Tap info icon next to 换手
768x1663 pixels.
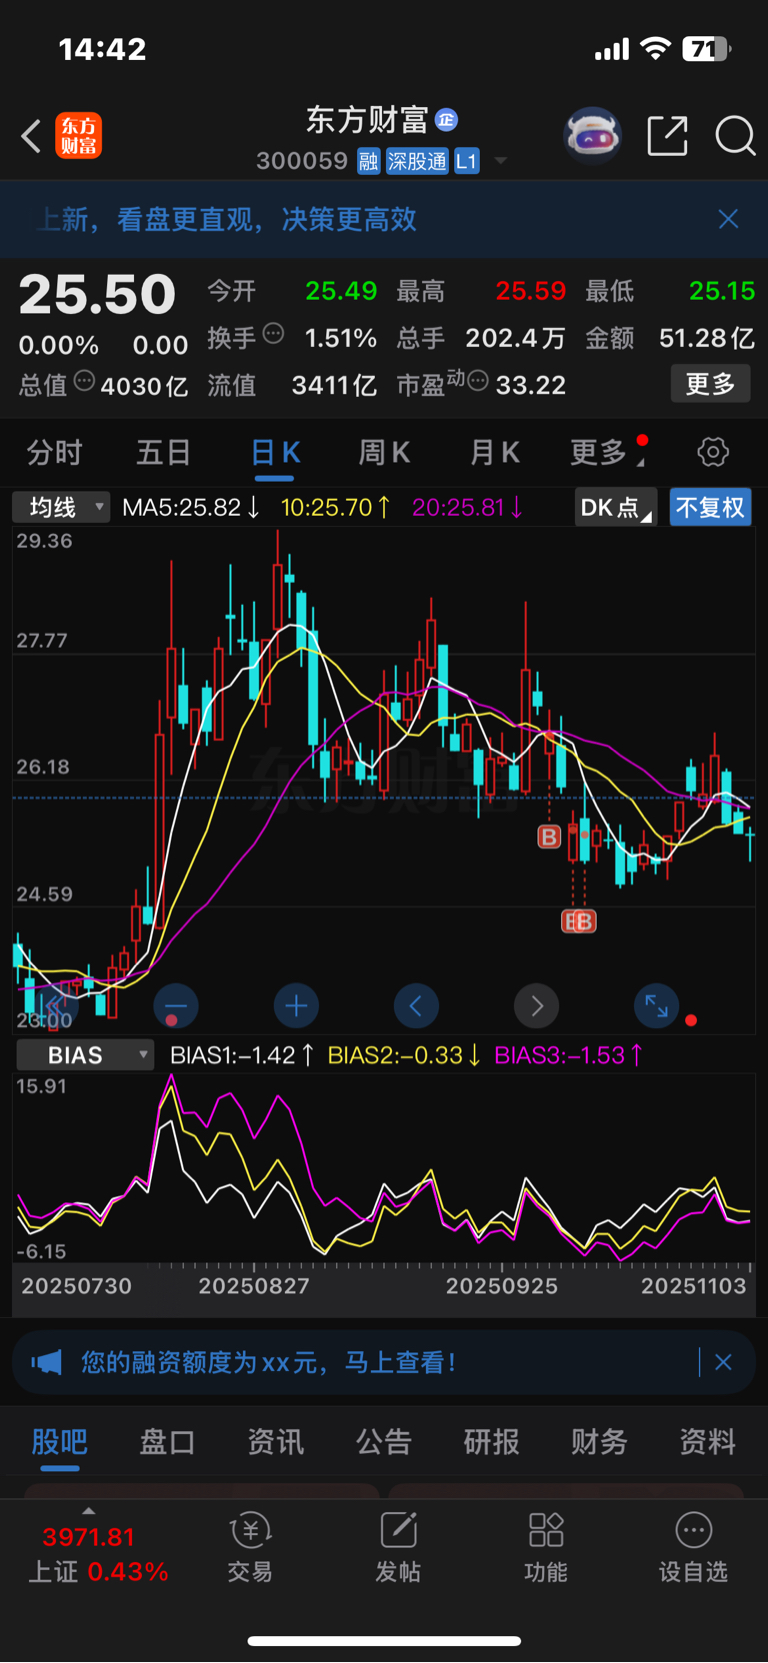pos(273,334)
